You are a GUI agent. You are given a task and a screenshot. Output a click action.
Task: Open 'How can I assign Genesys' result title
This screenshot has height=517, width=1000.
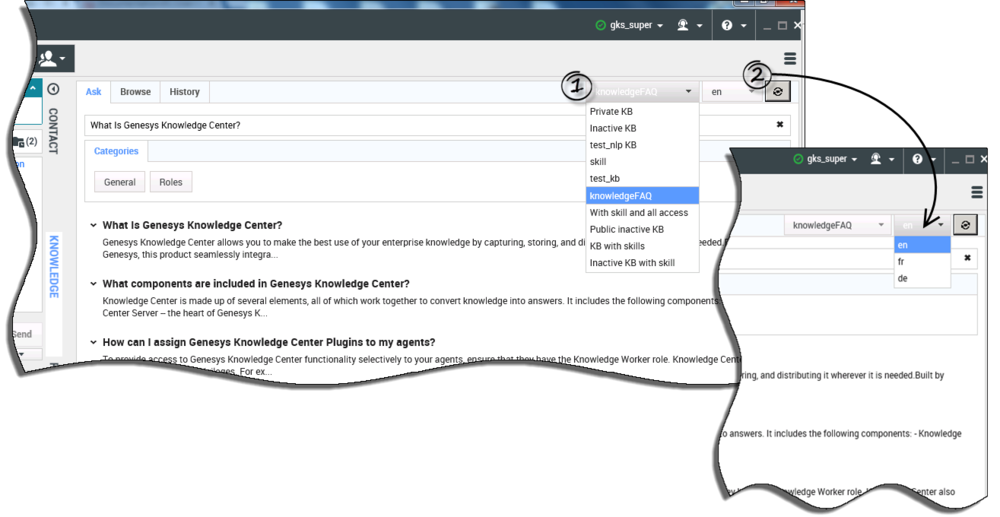tap(268, 342)
